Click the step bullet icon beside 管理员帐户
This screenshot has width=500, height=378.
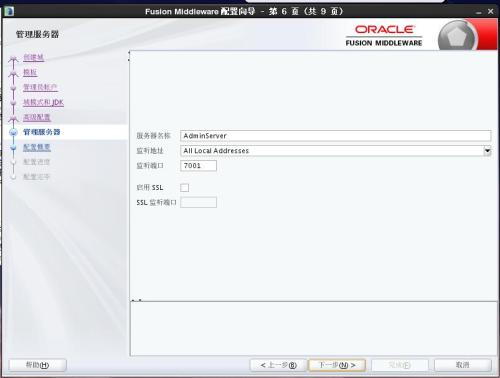[13, 88]
